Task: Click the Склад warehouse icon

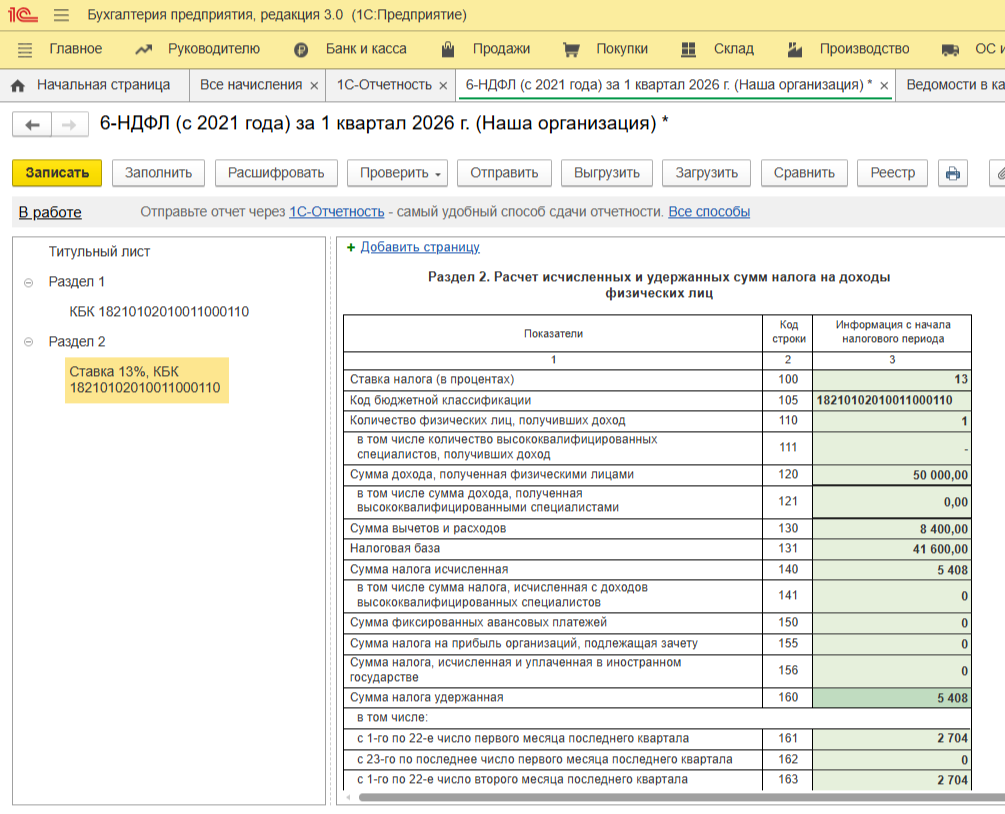Action: point(688,49)
